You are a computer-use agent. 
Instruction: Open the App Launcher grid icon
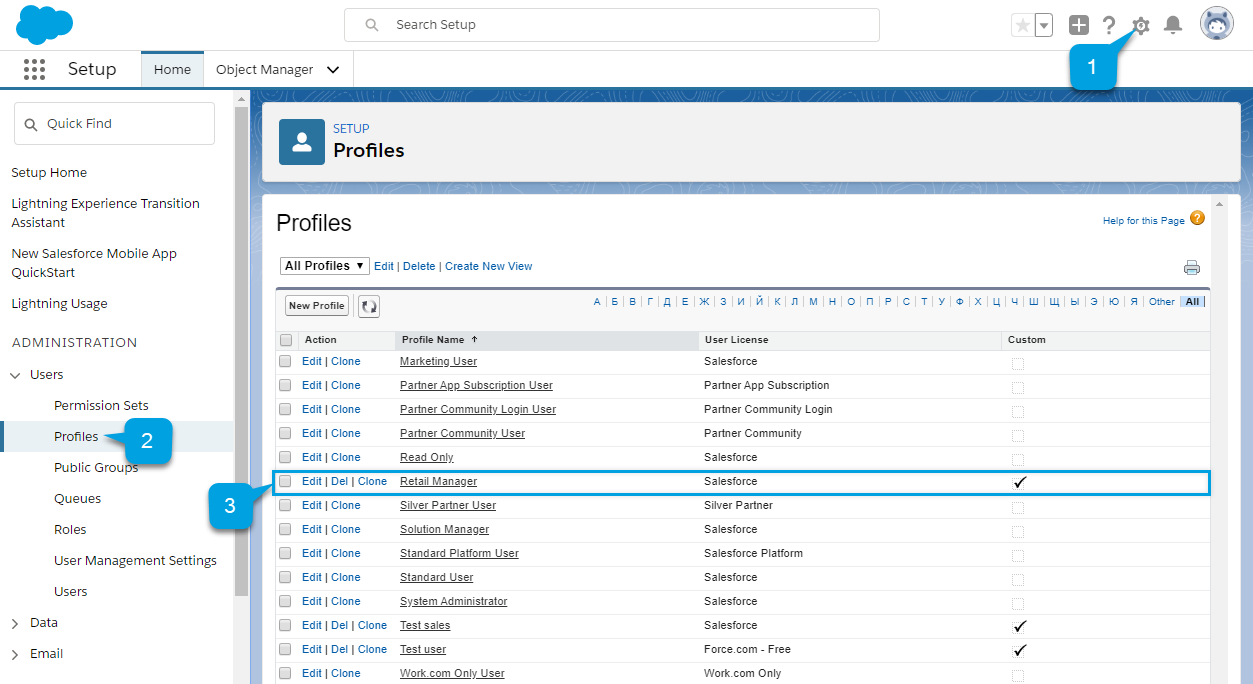point(34,69)
